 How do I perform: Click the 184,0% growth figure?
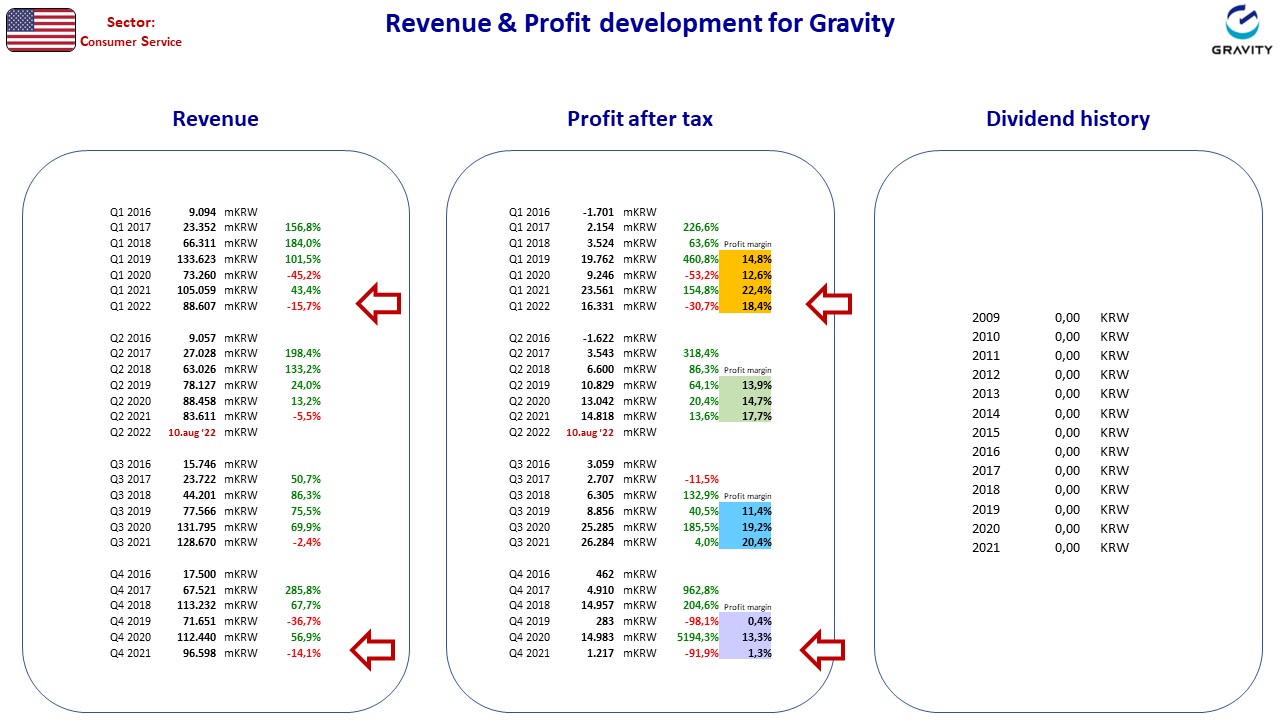pos(303,243)
